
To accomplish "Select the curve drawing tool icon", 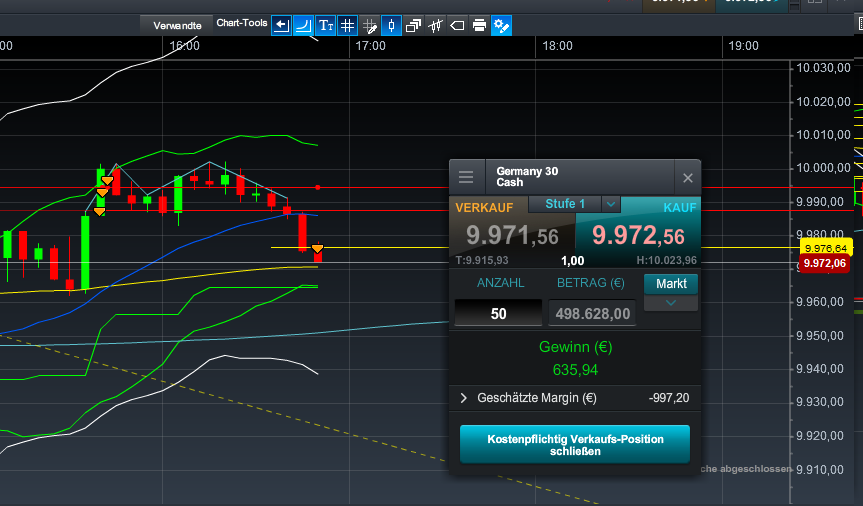I will pos(303,25).
